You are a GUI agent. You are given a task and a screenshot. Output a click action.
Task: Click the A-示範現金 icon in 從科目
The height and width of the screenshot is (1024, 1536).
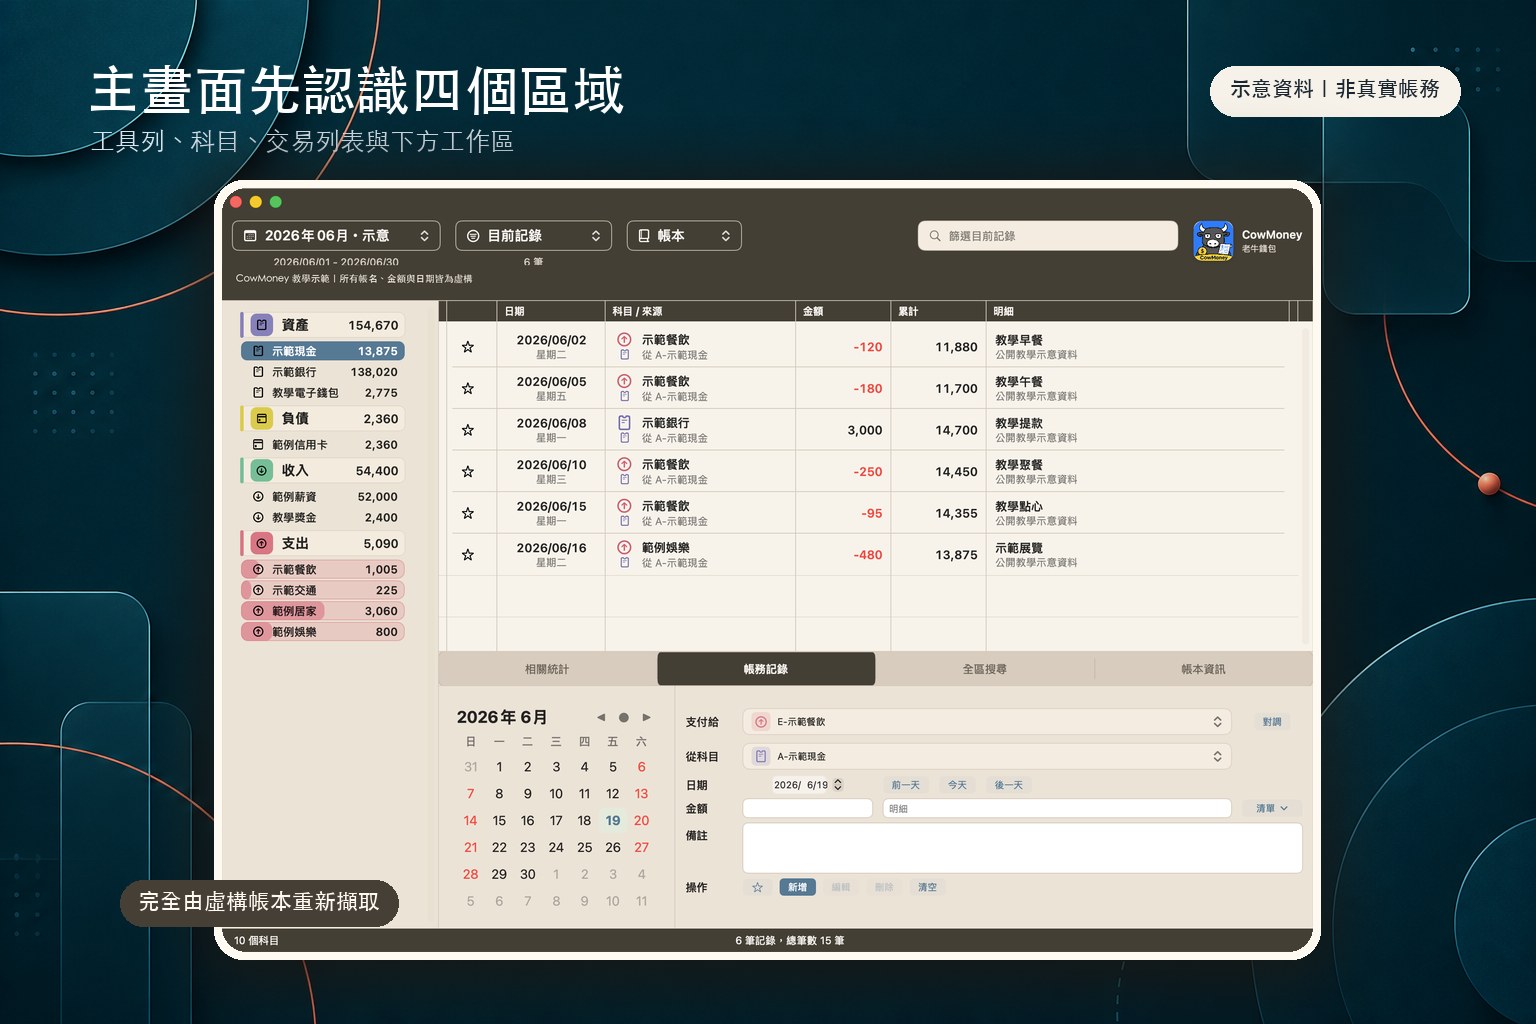(x=761, y=757)
